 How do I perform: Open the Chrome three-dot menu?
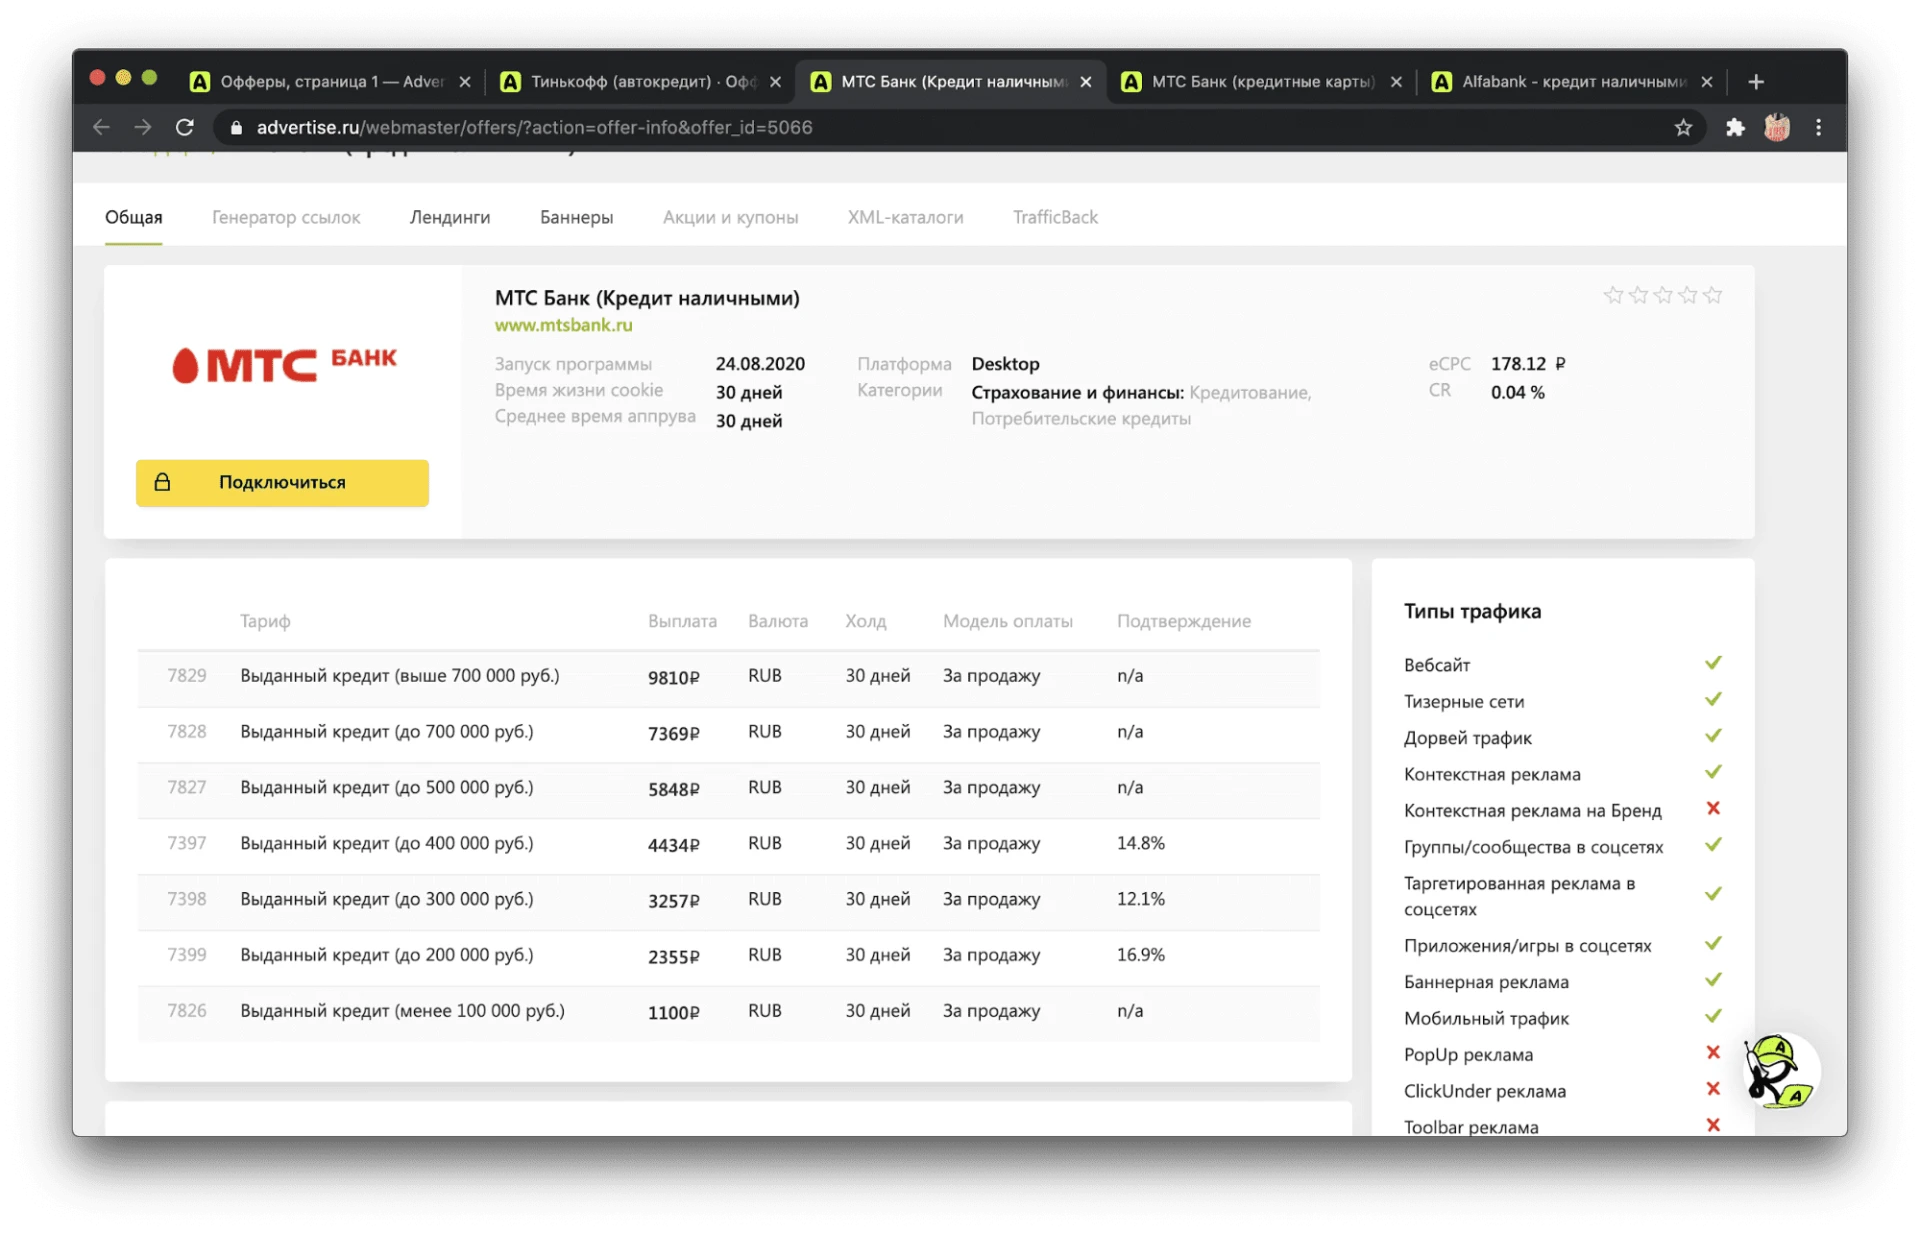coord(1819,127)
